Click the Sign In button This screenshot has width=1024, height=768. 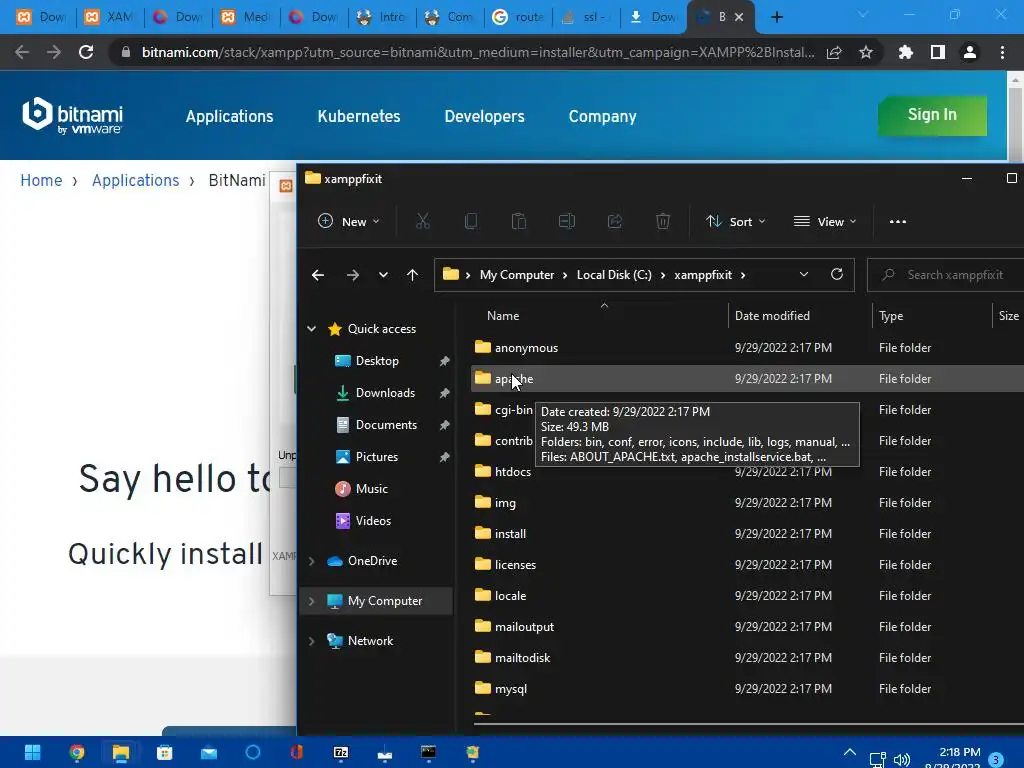point(932,115)
